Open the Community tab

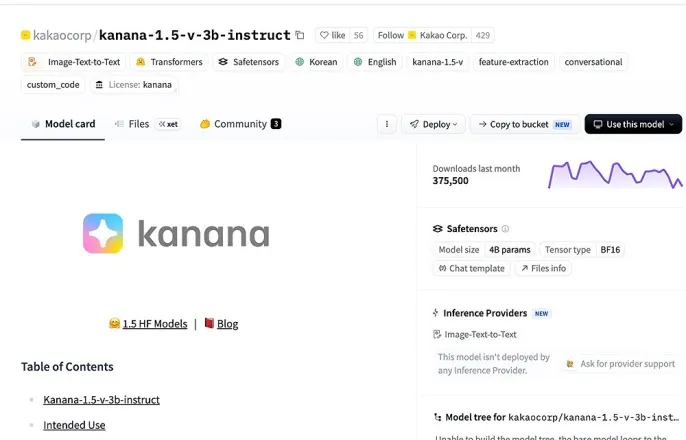point(241,124)
